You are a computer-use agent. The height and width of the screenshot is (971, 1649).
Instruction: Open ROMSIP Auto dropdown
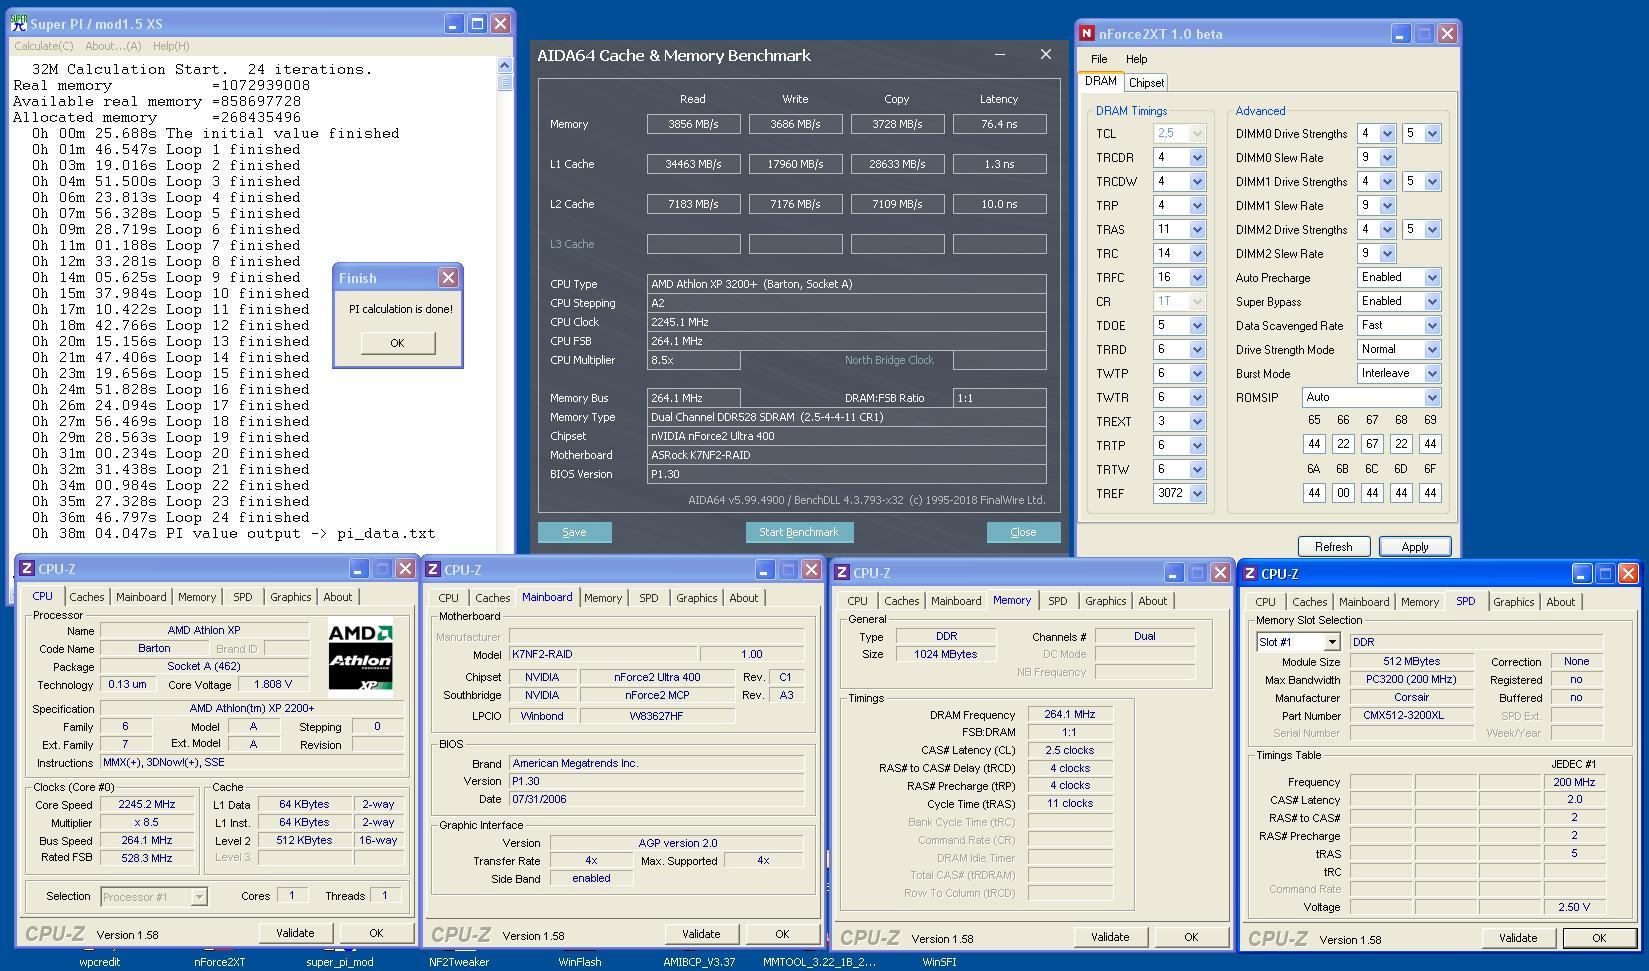click(1432, 397)
